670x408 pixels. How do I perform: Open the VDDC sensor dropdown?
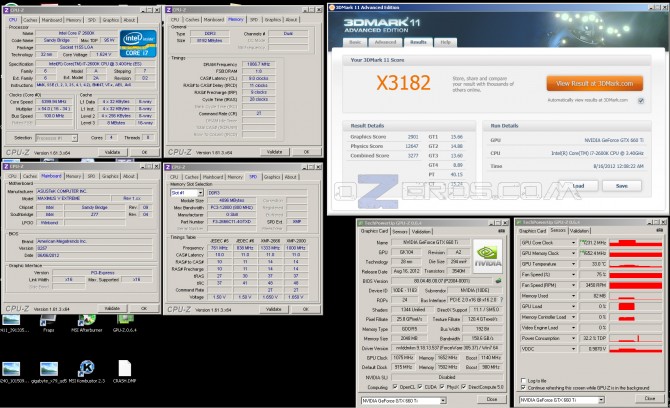pos(573,349)
